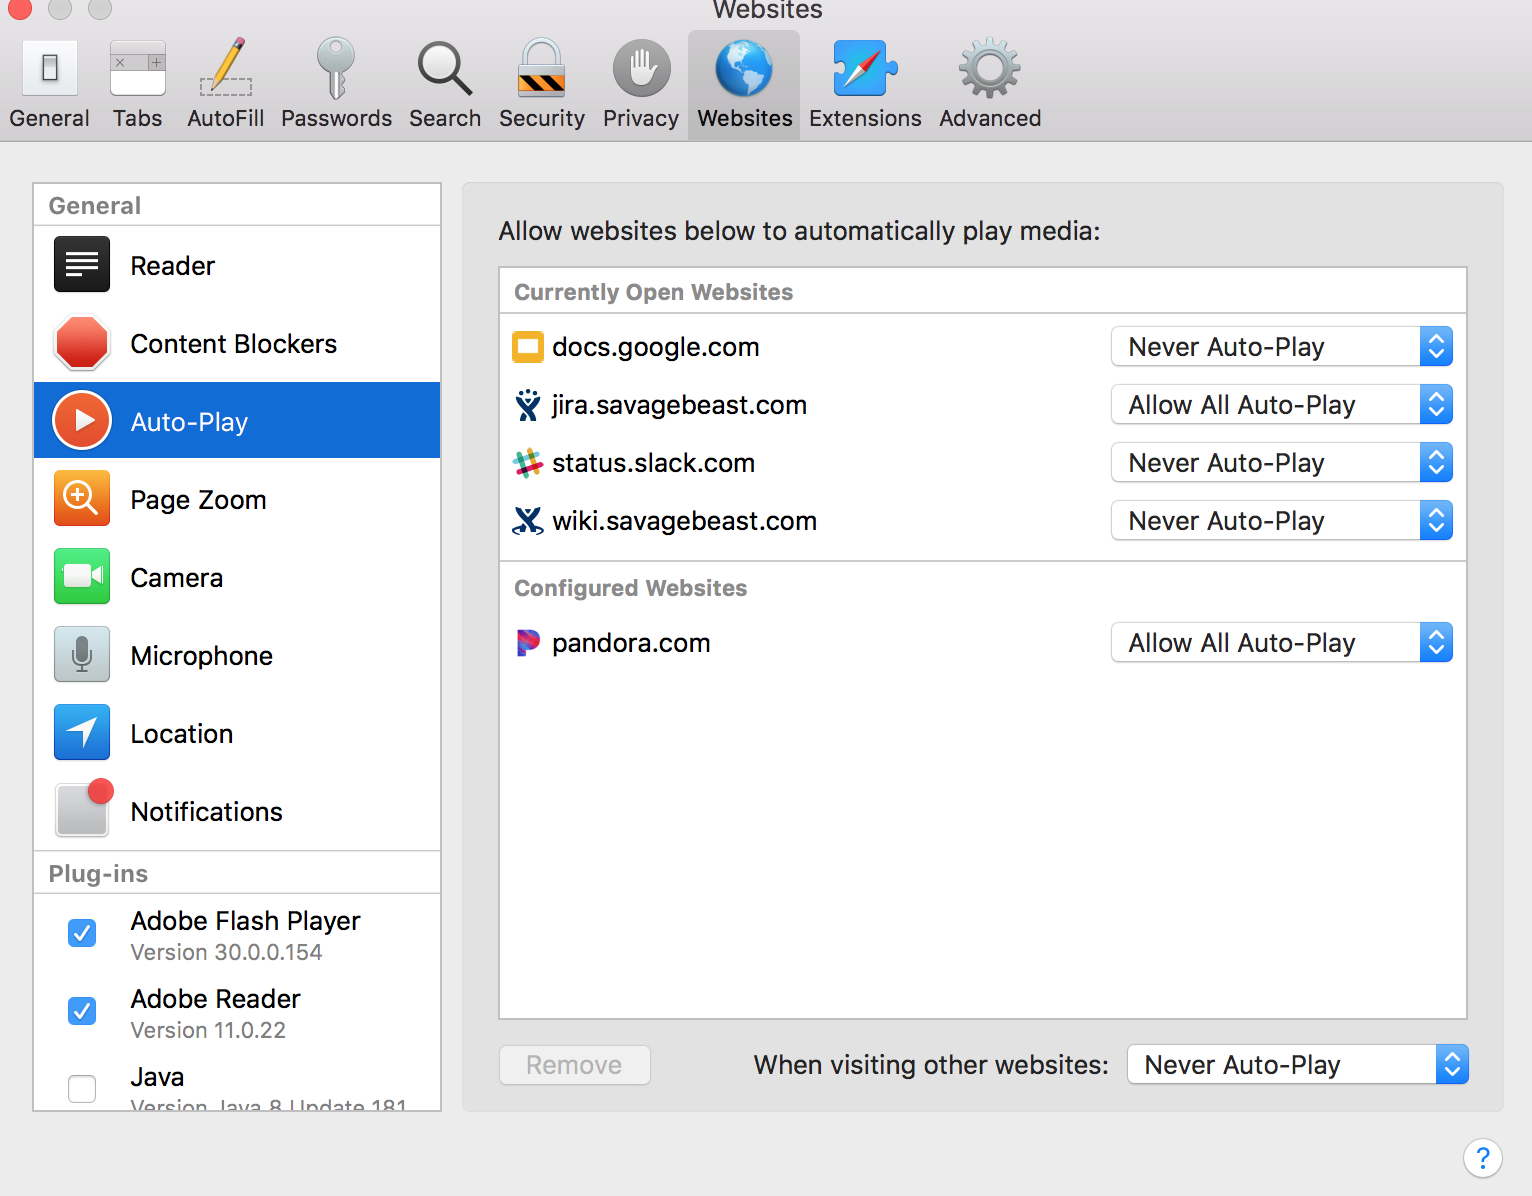The width and height of the screenshot is (1532, 1196).
Task: Select the Passwords key icon
Action: click(x=336, y=70)
